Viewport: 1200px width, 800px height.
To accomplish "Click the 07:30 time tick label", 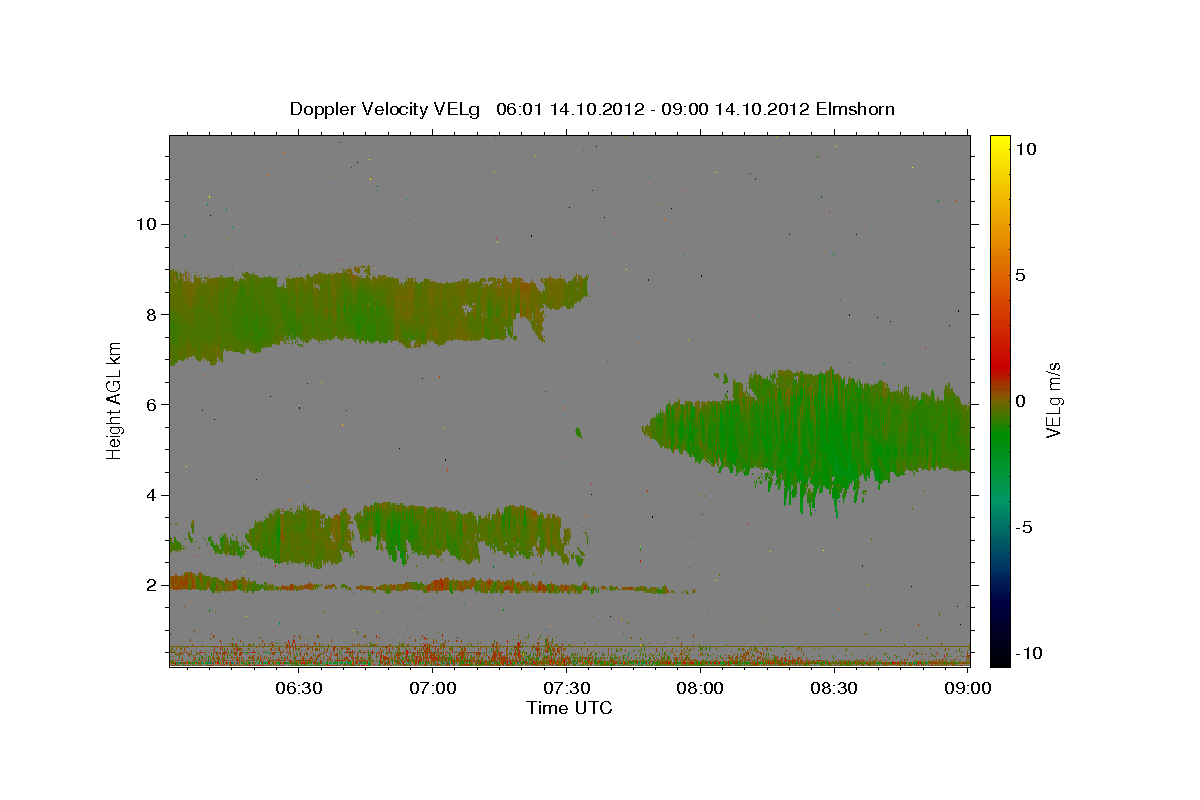I will pyautogui.click(x=566, y=688).
